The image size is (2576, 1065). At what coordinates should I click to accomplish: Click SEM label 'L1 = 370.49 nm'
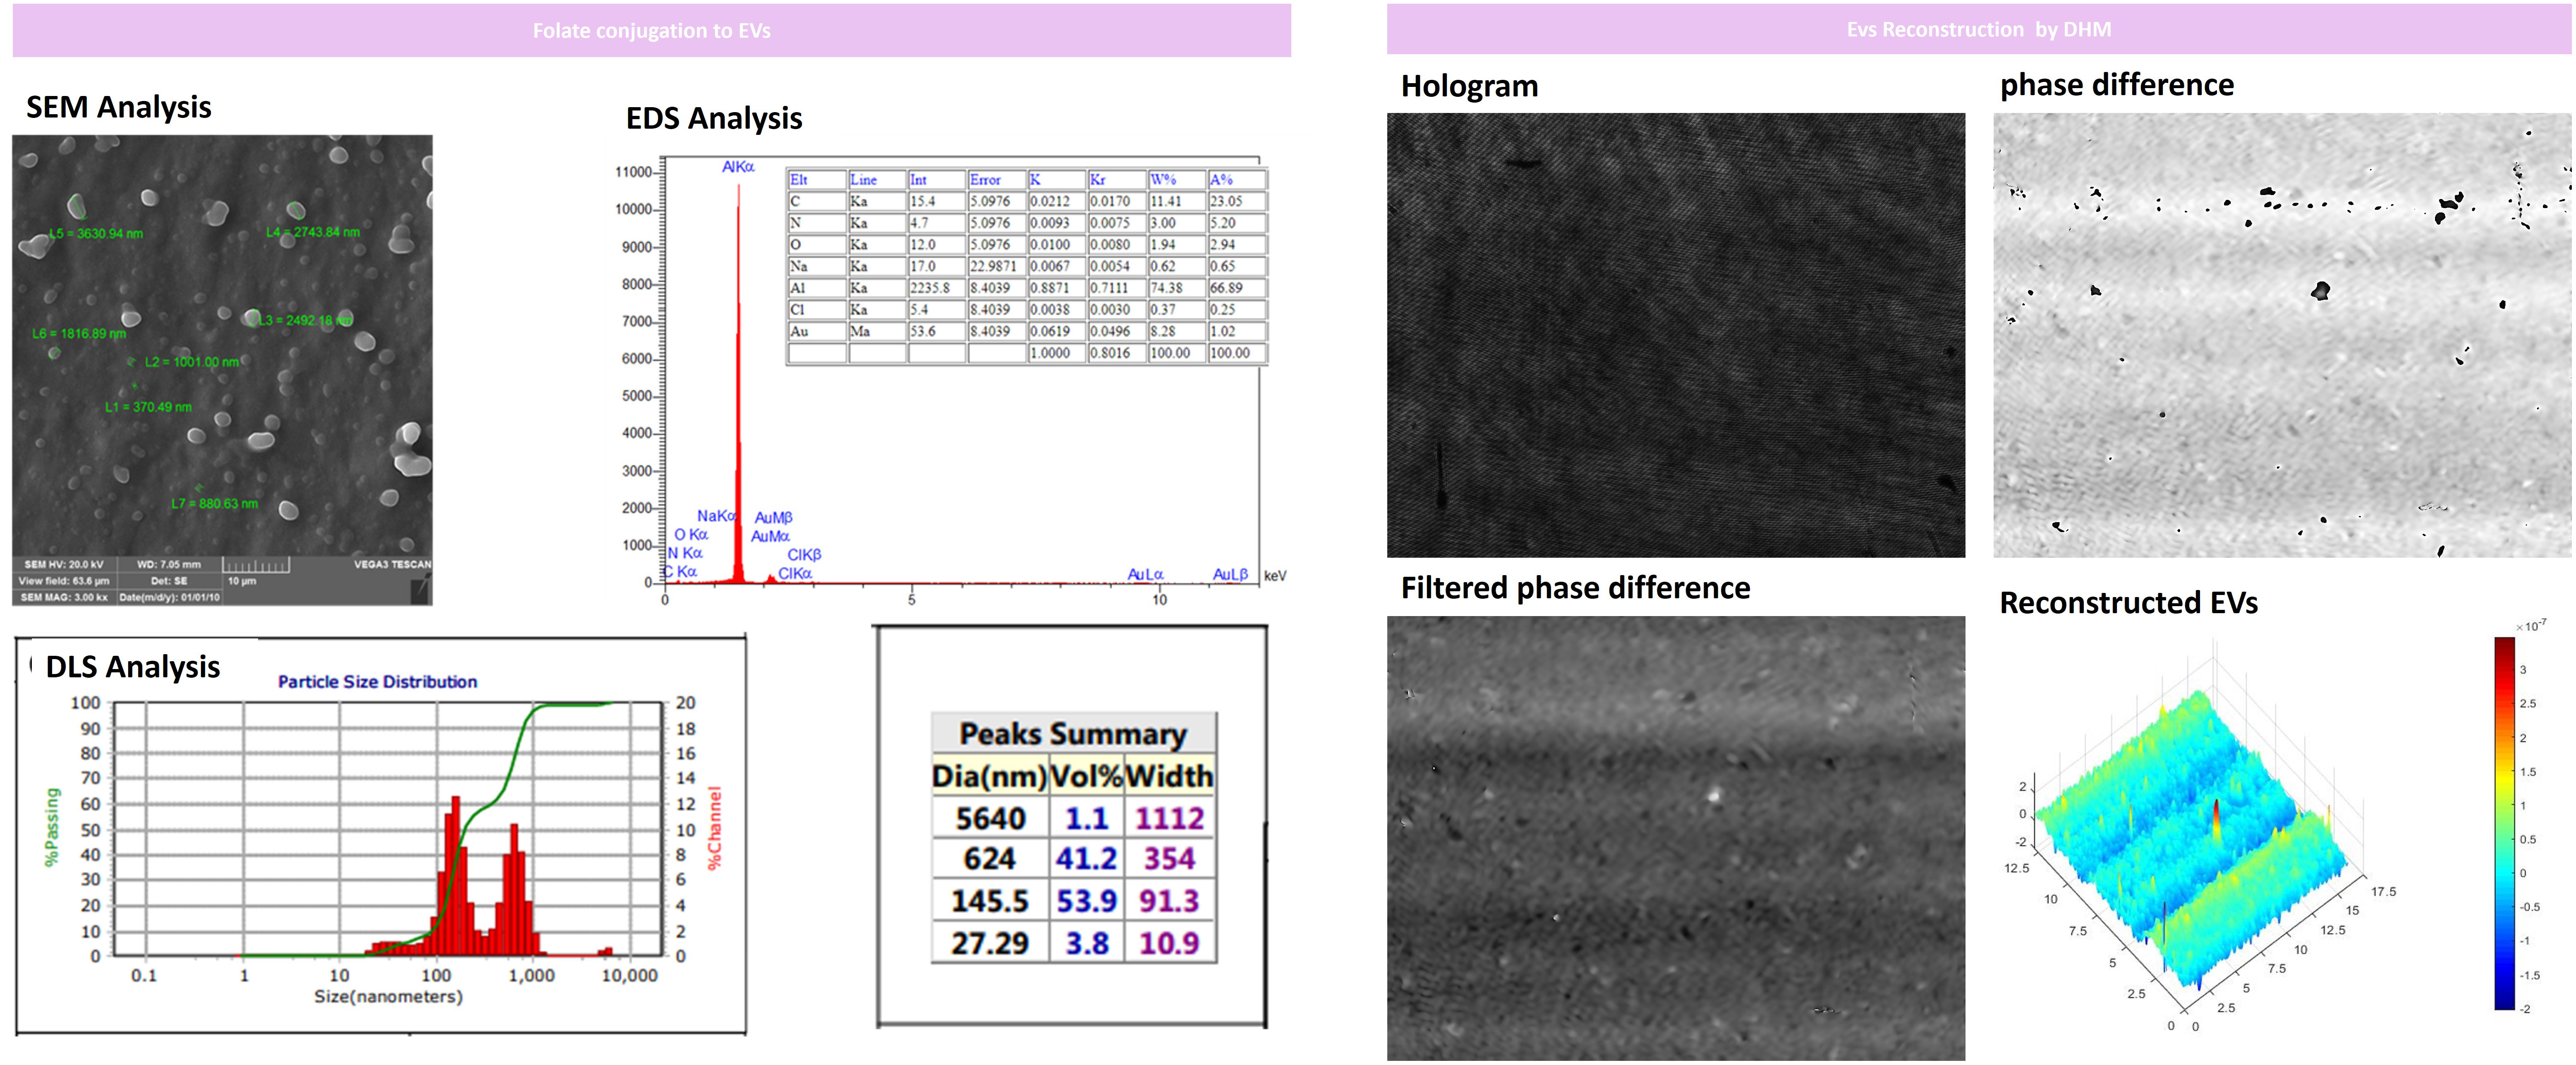(x=148, y=407)
